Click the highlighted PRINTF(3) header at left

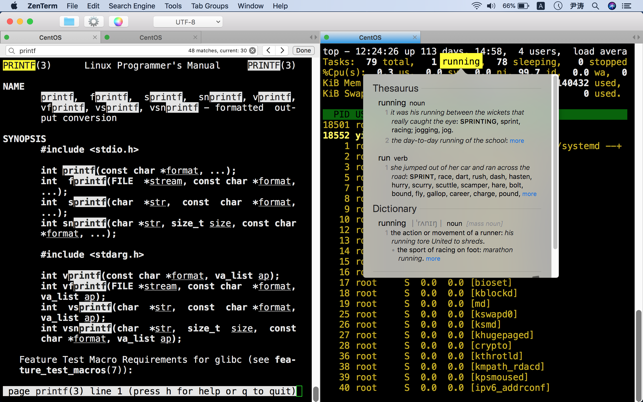point(27,66)
